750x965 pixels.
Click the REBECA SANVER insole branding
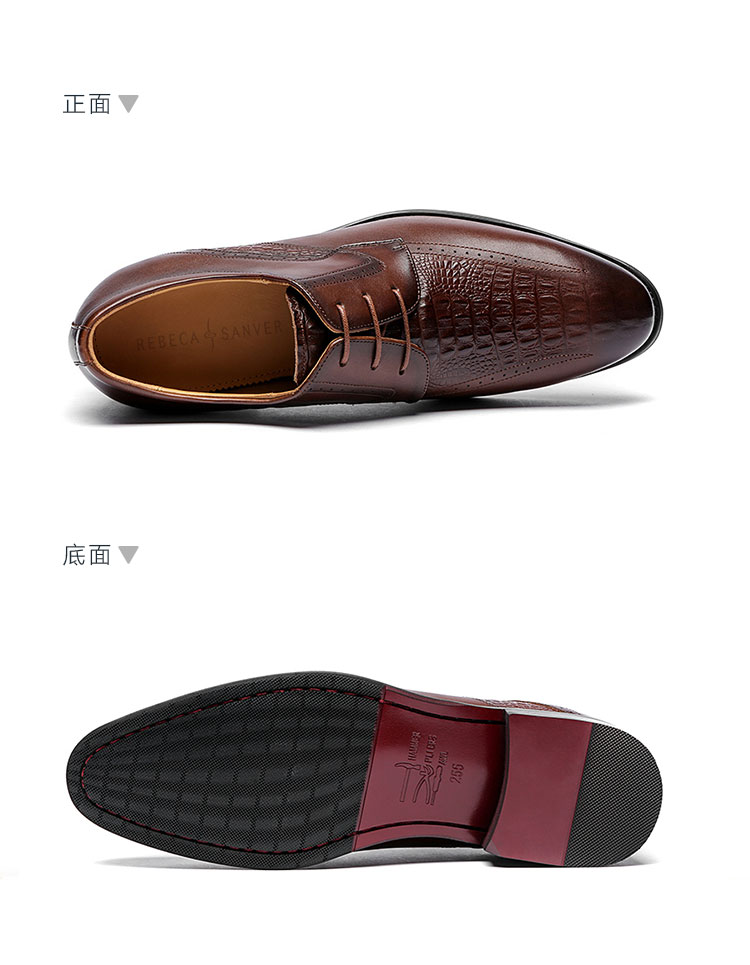[209, 335]
